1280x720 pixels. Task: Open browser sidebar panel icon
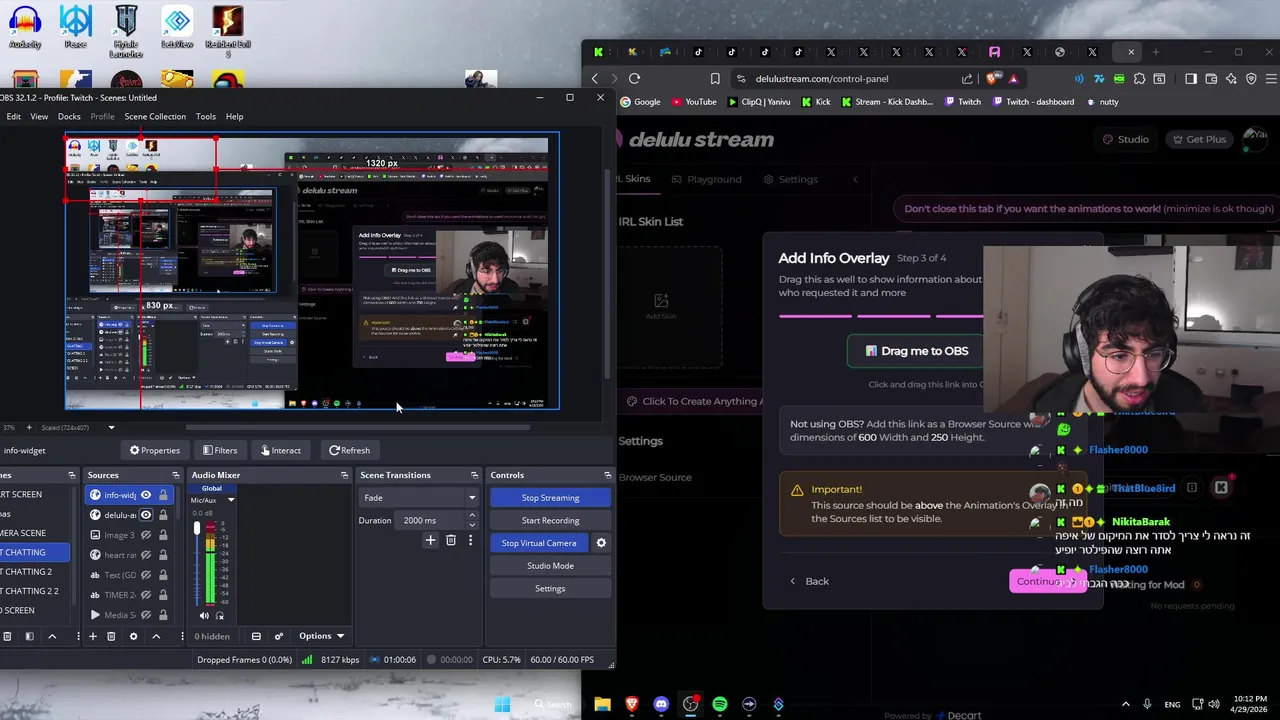click(x=1190, y=79)
